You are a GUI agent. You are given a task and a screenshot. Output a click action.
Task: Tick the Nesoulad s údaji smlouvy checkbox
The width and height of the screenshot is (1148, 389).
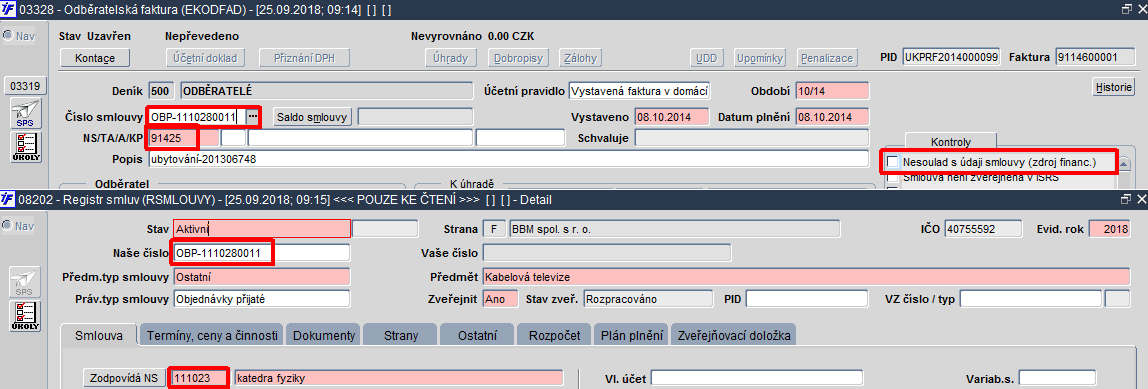[892, 161]
